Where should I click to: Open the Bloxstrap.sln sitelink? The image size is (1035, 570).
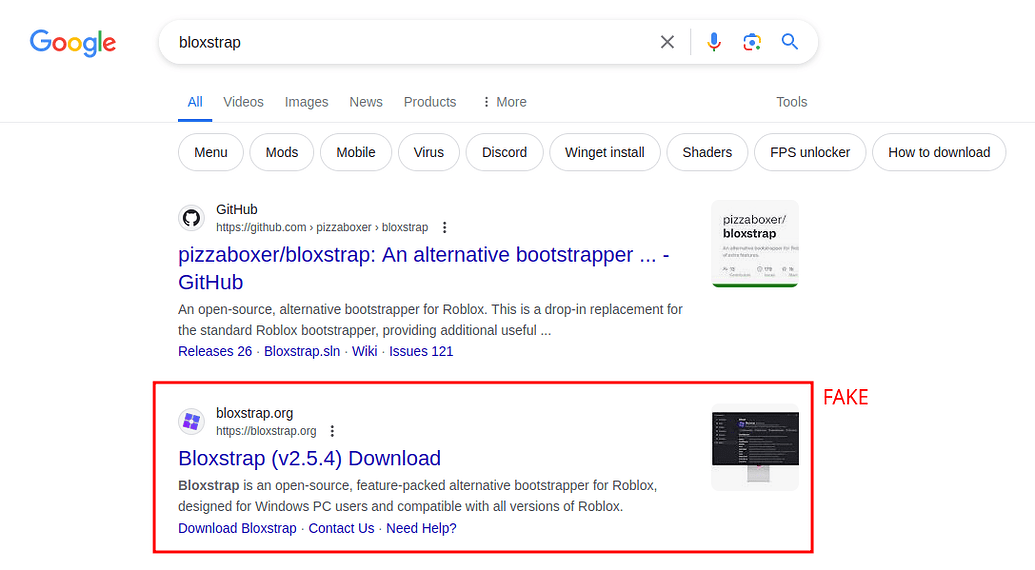(x=302, y=352)
